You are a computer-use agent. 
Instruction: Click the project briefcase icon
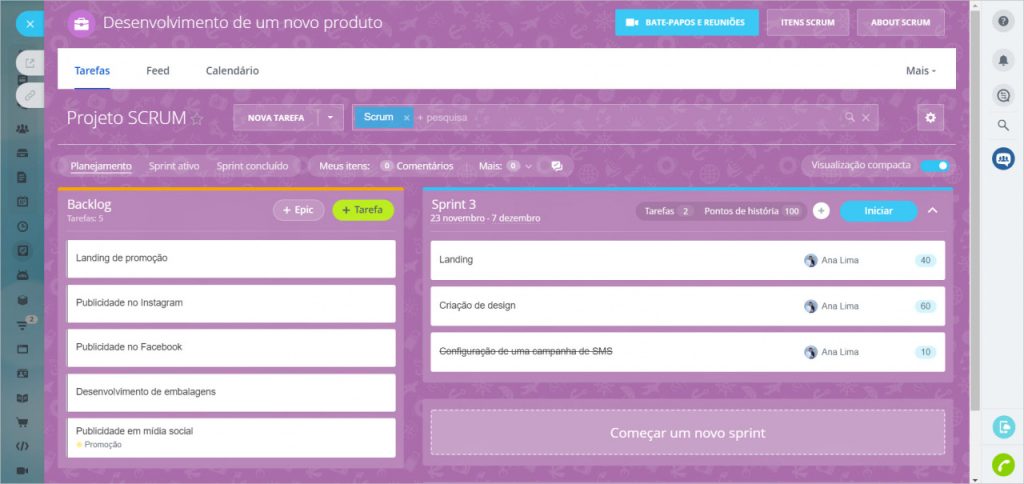point(82,24)
